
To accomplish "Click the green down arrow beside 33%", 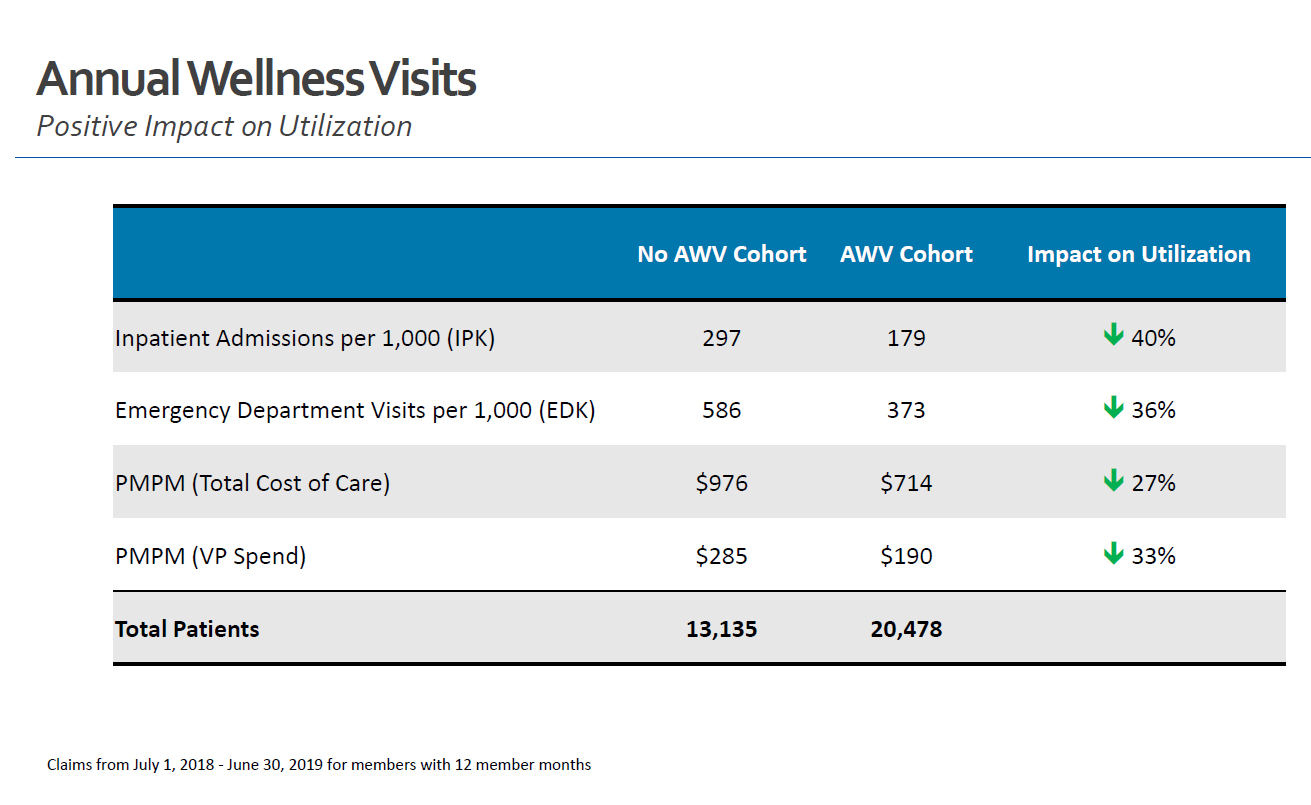I will tap(1113, 554).
